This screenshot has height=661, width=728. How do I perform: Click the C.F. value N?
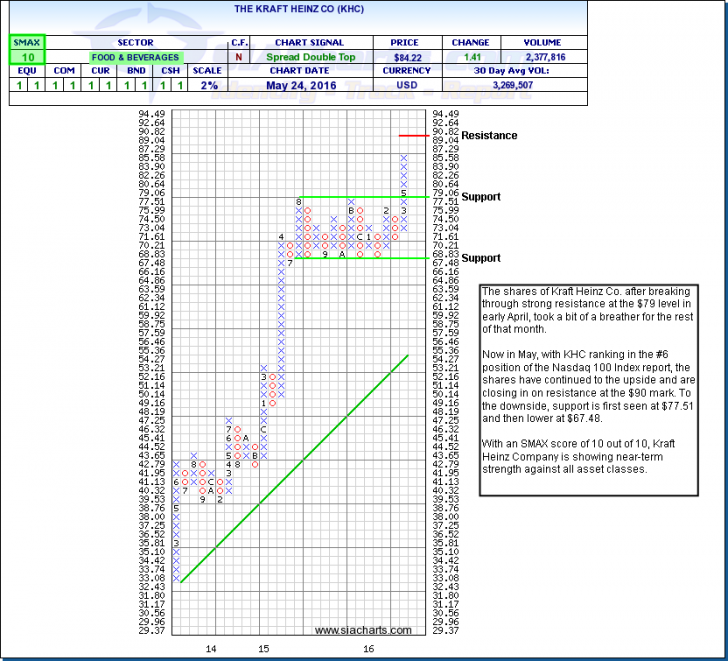pyautogui.click(x=240, y=58)
